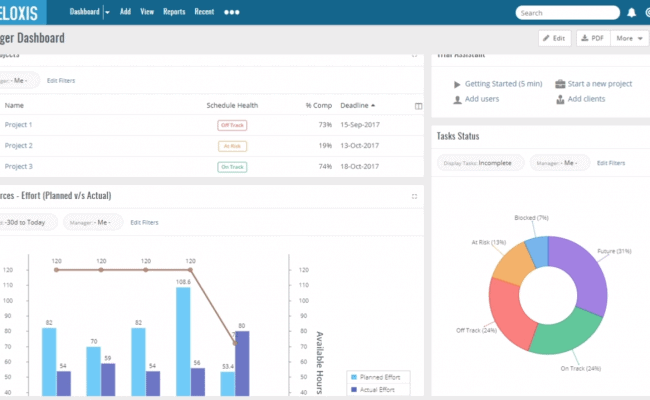
Task: Maximize the projects widget
Action: tap(414, 56)
